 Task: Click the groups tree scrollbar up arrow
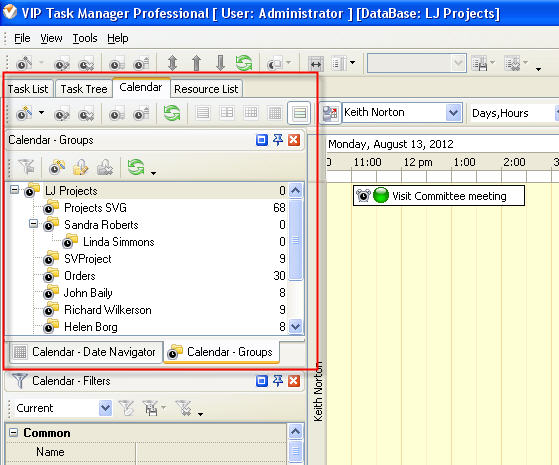click(x=296, y=190)
